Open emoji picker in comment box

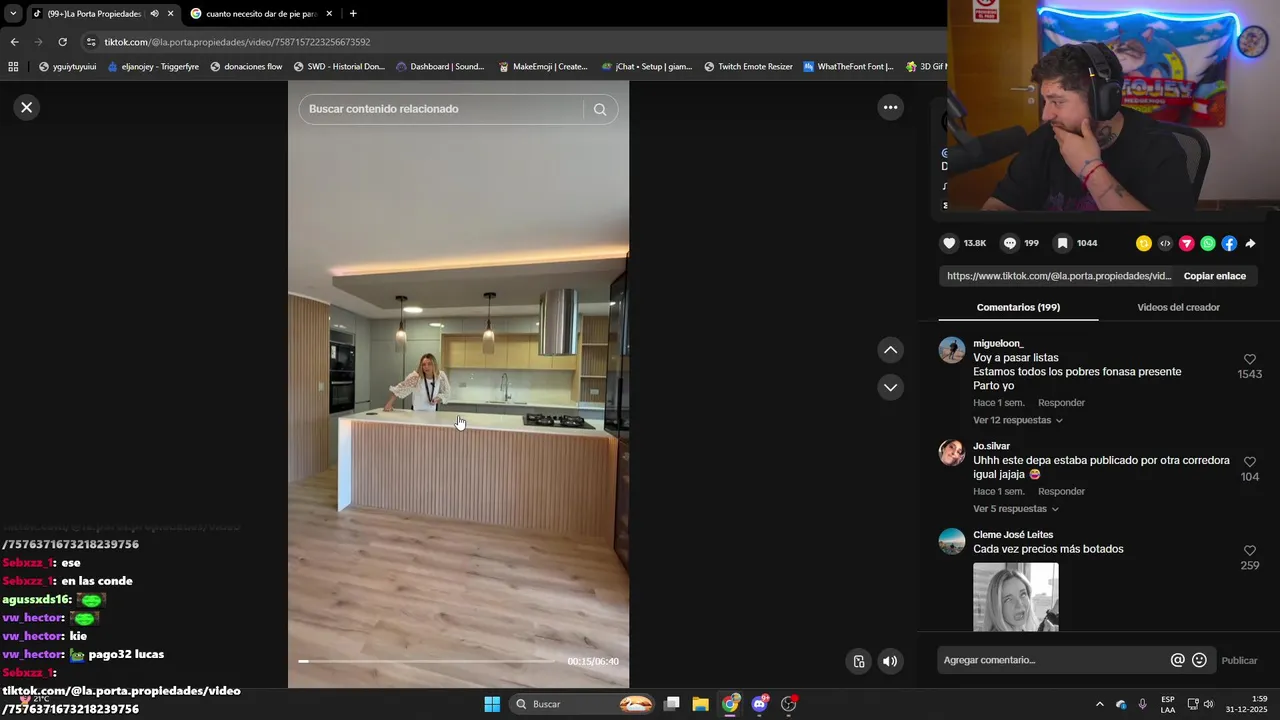click(x=1199, y=660)
